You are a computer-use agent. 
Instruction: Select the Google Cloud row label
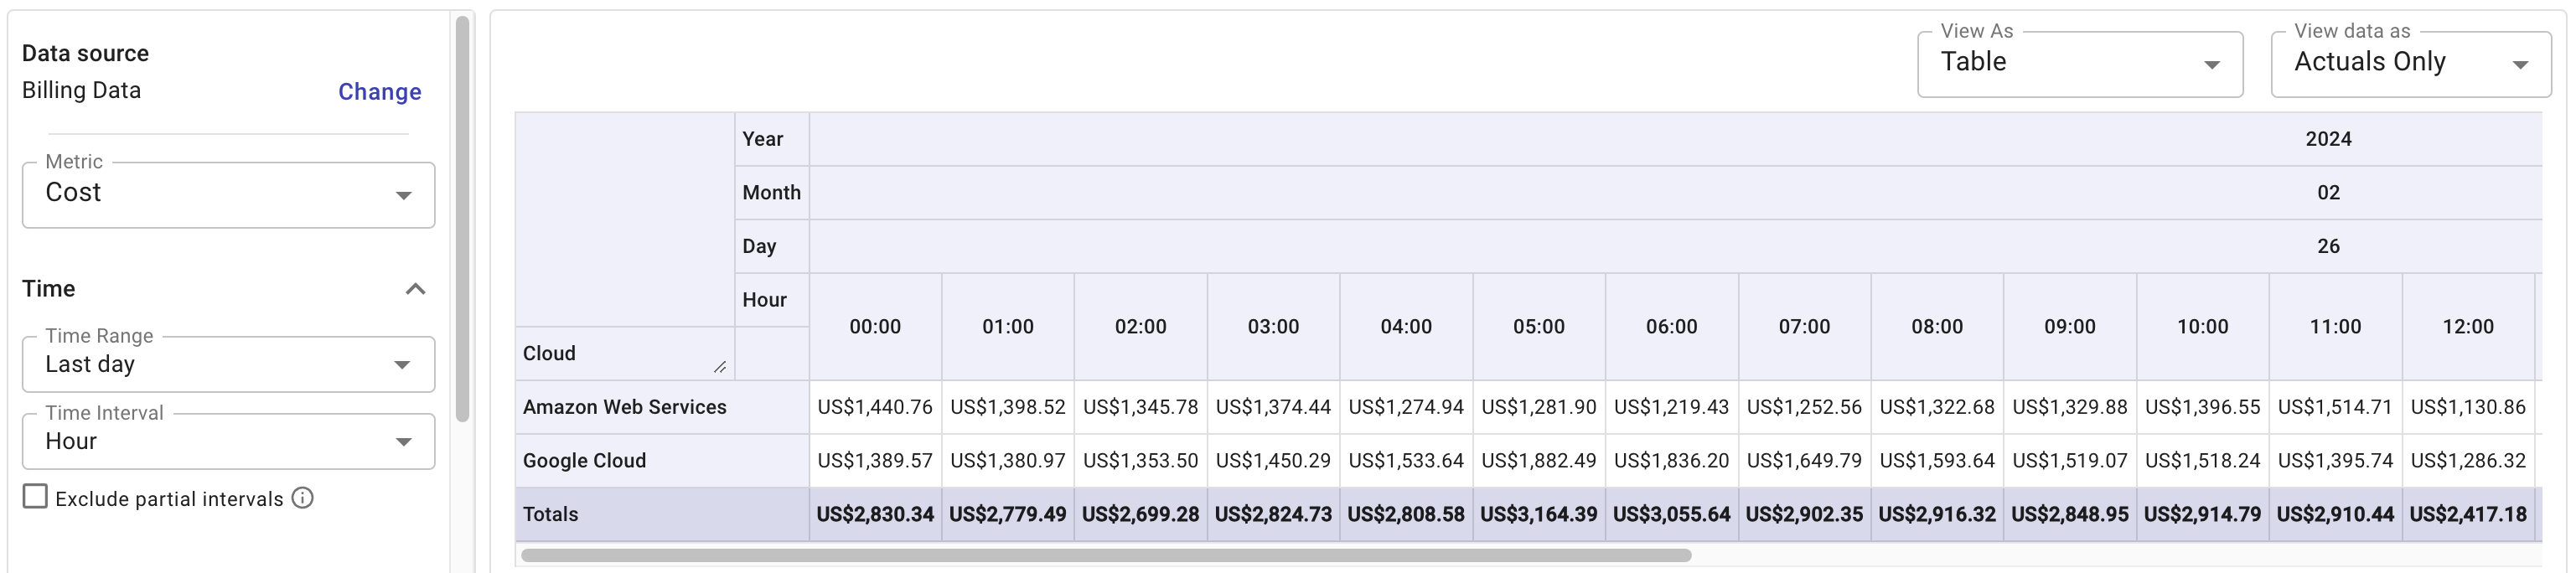(x=584, y=460)
